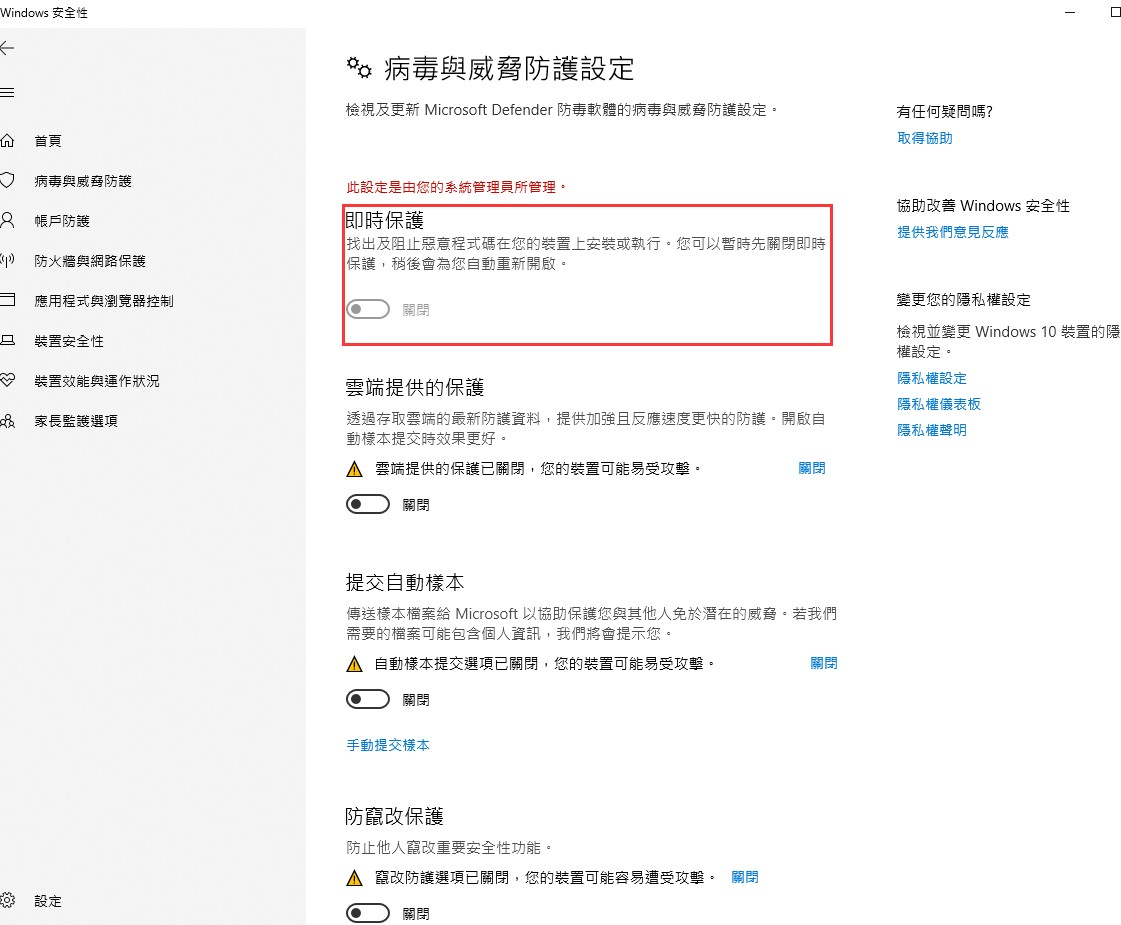Toggle the 防竄改保護 switch
The height and width of the screenshot is (925, 1121).
coord(368,913)
